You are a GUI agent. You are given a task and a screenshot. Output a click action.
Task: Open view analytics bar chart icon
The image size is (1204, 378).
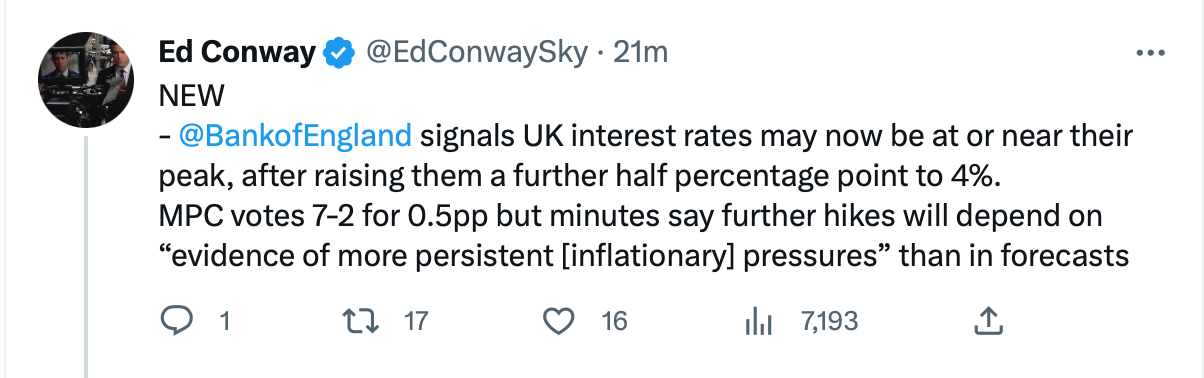(758, 321)
